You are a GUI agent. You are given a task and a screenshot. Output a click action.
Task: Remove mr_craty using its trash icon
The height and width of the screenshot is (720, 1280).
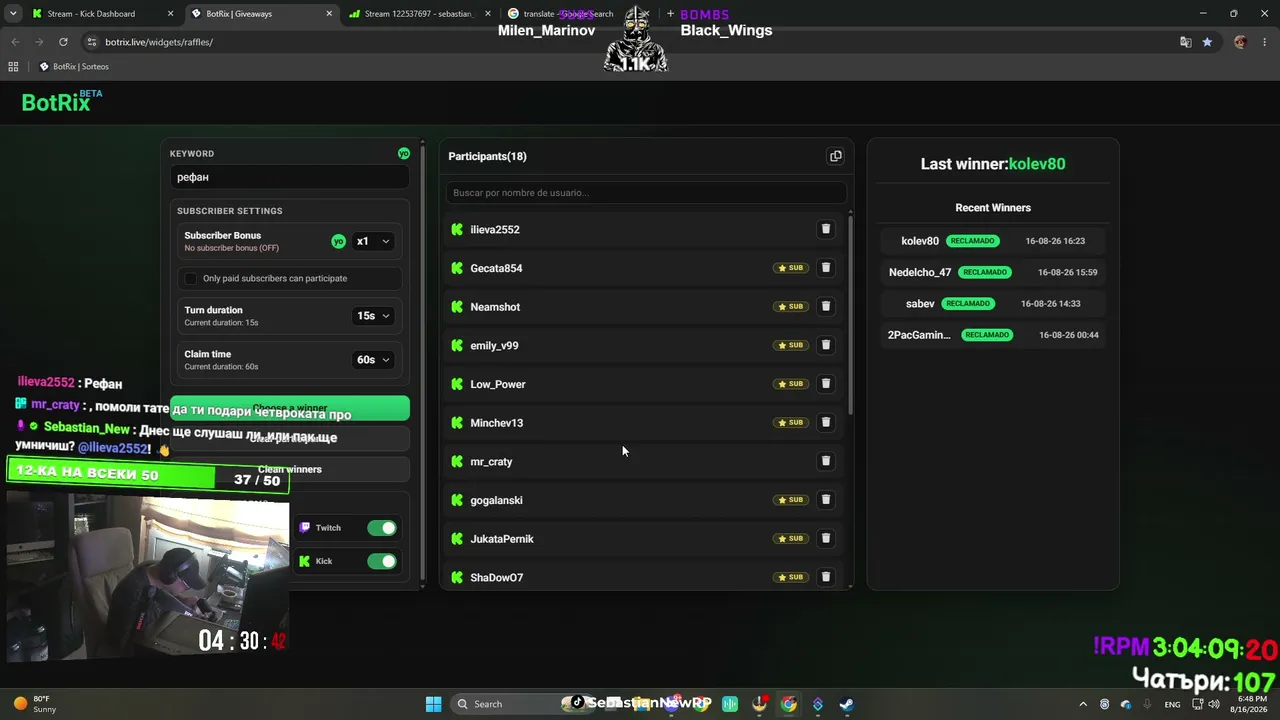tap(826, 461)
